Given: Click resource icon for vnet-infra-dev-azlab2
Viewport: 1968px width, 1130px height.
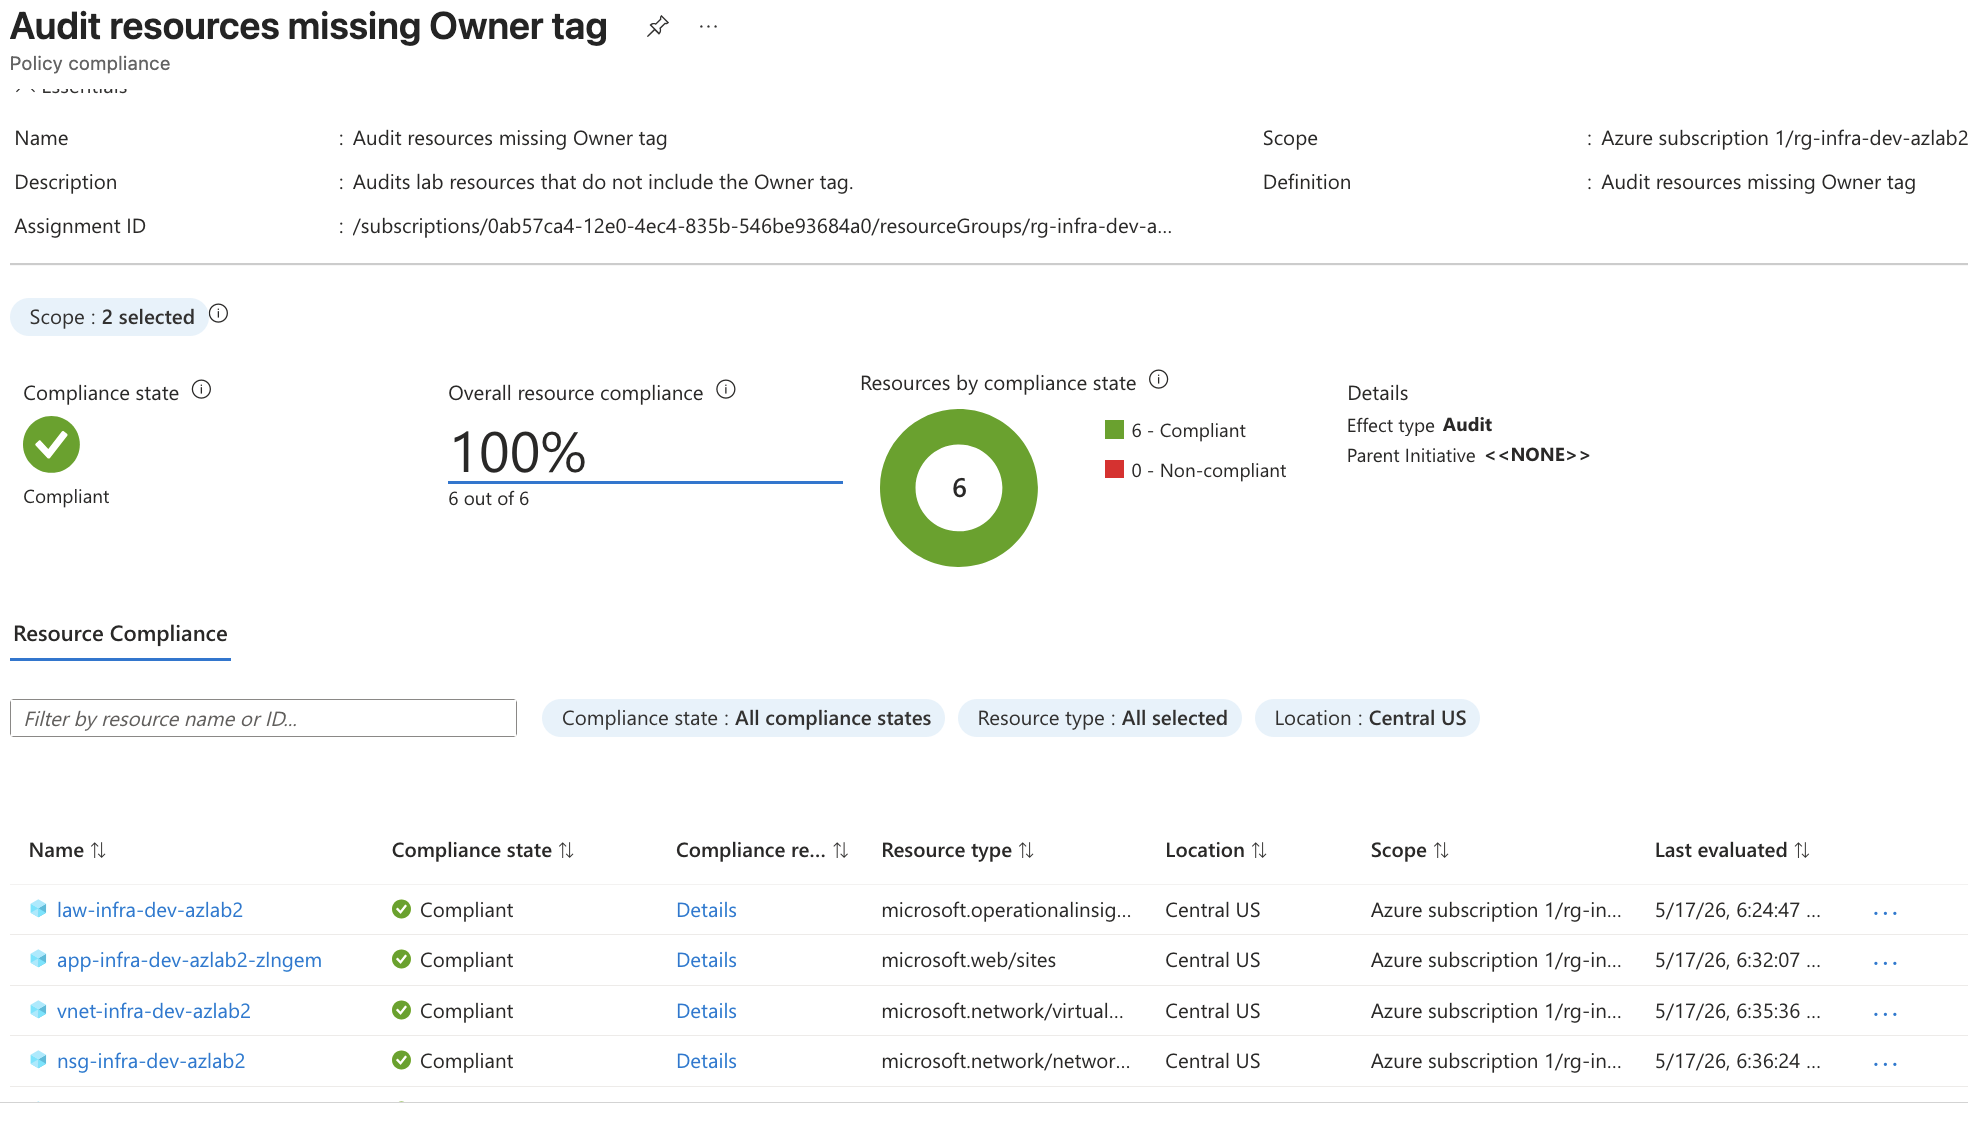Looking at the screenshot, I should [x=38, y=1010].
